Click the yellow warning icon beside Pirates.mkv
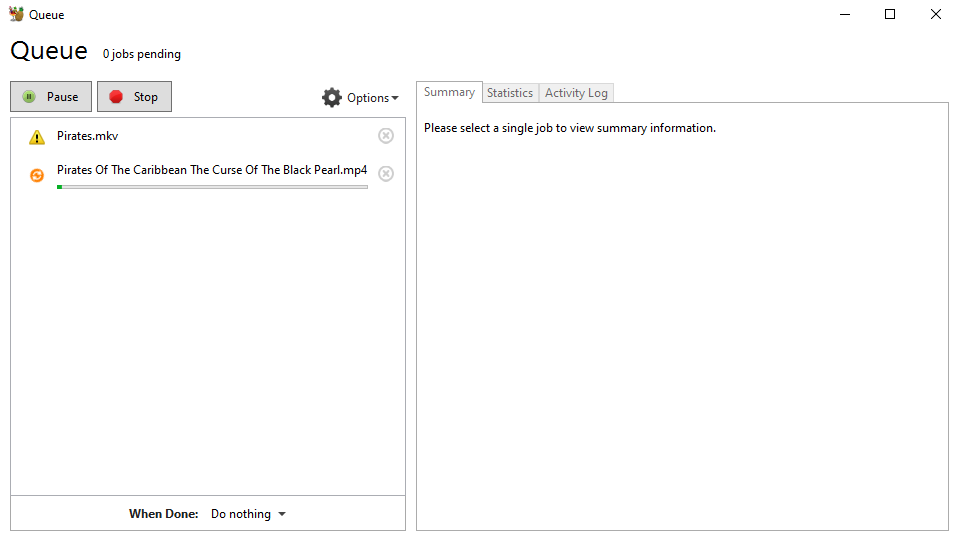 37,137
